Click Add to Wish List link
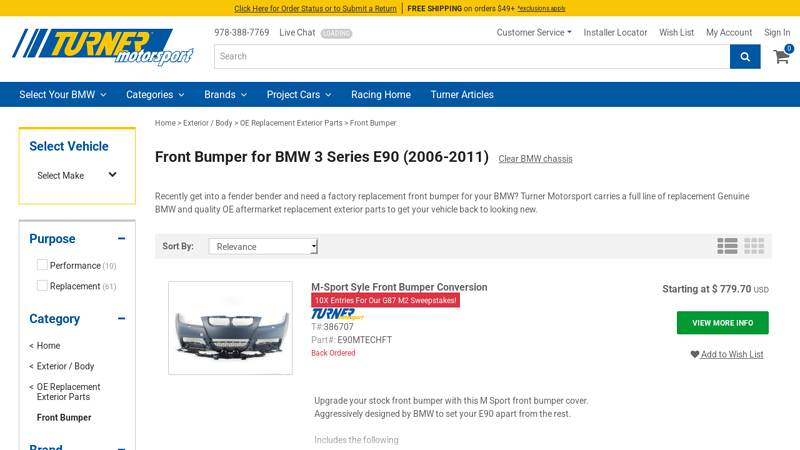Screen dimensions: 800x450 tap(732, 354)
